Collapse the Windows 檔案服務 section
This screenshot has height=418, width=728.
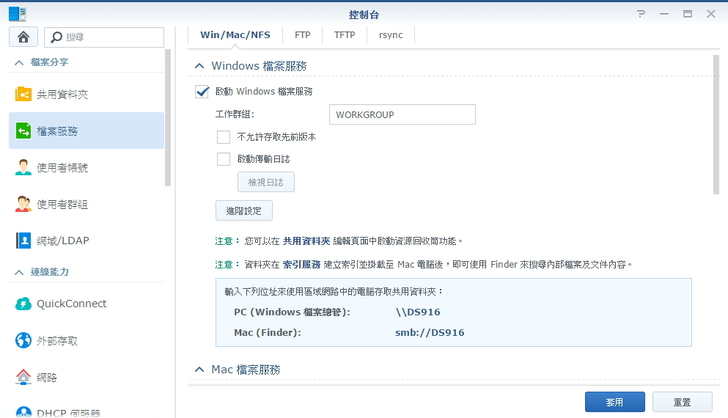[199, 66]
